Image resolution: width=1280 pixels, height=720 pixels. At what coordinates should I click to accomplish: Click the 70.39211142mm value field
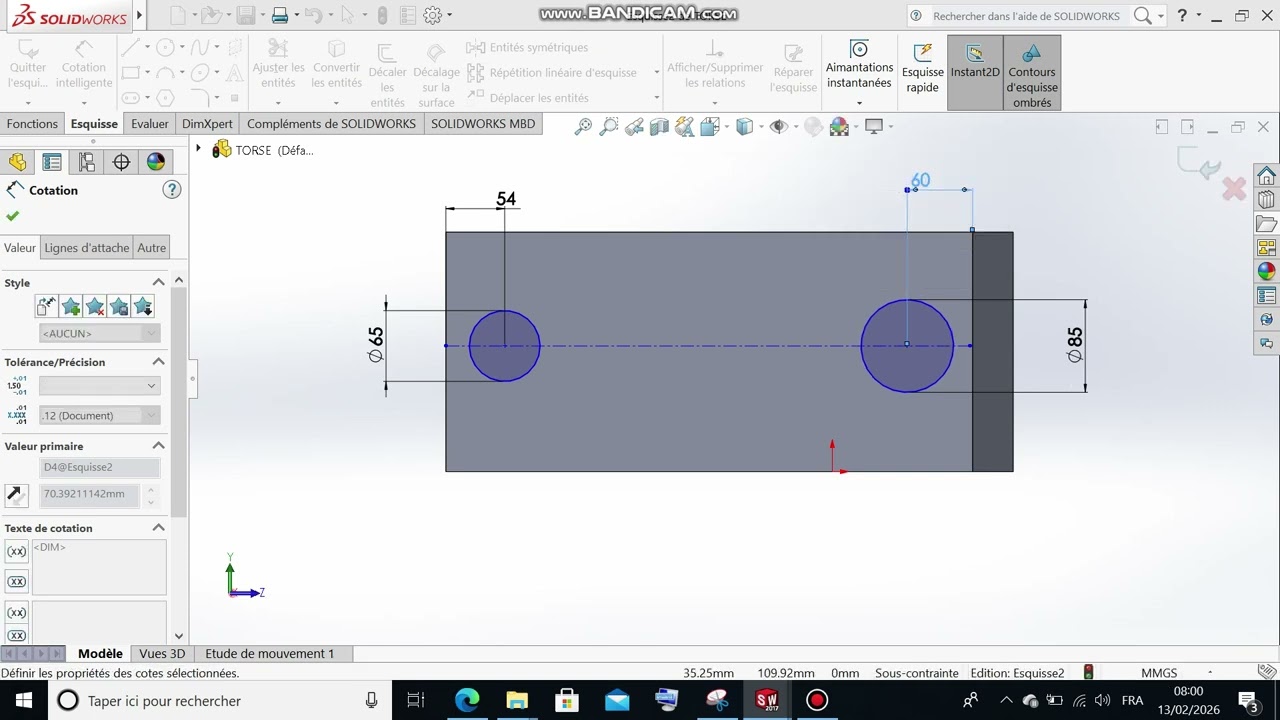pos(91,494)
